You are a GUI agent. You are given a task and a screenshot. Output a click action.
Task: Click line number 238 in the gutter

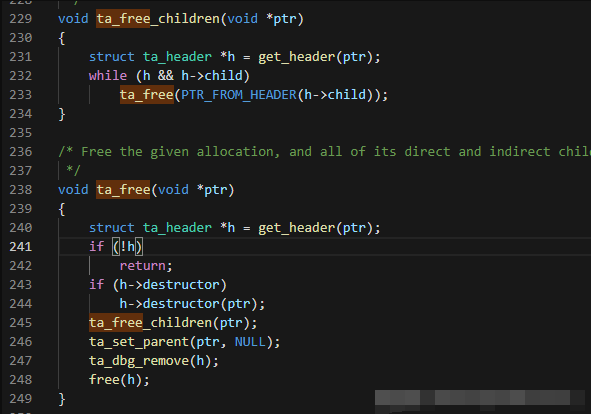pyautogui.click(x=21, y=190)
